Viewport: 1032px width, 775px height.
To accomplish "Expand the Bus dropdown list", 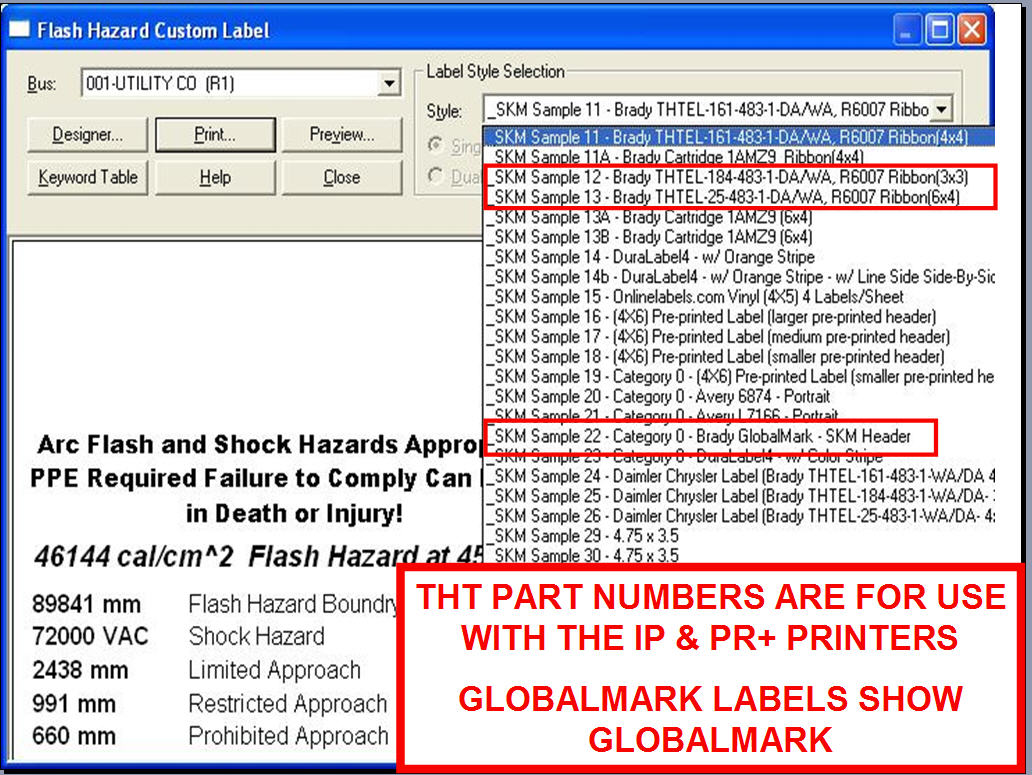I will click(390, 84).
